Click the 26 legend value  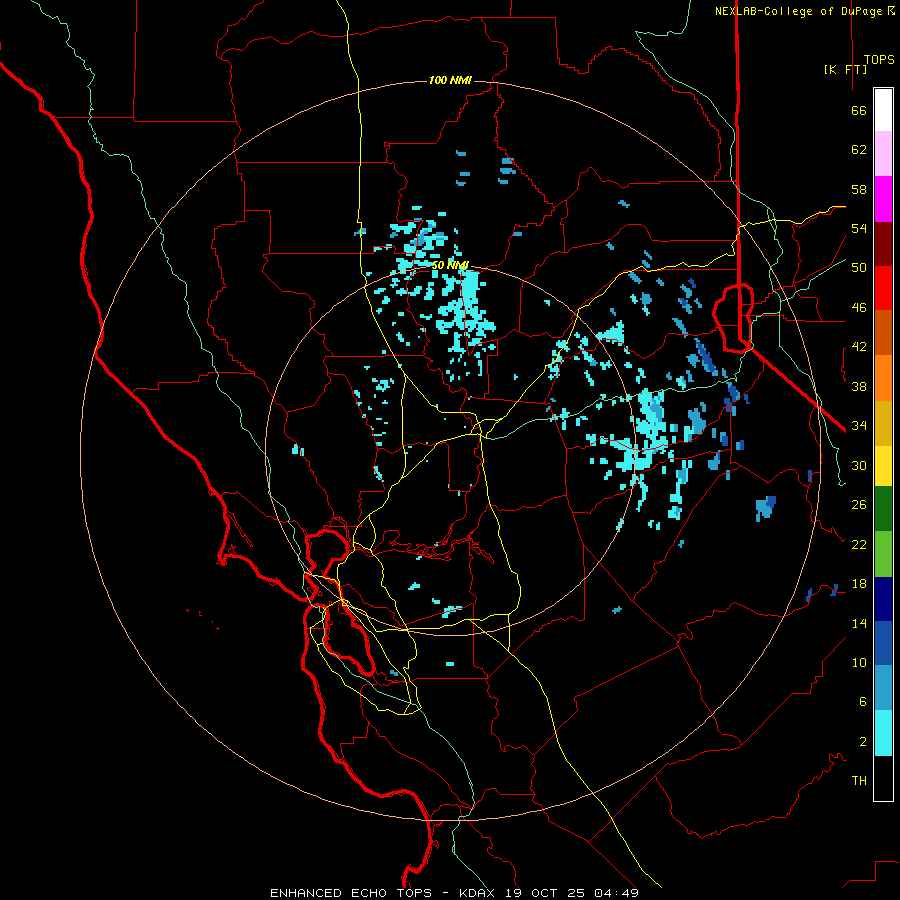pos(859,505)
